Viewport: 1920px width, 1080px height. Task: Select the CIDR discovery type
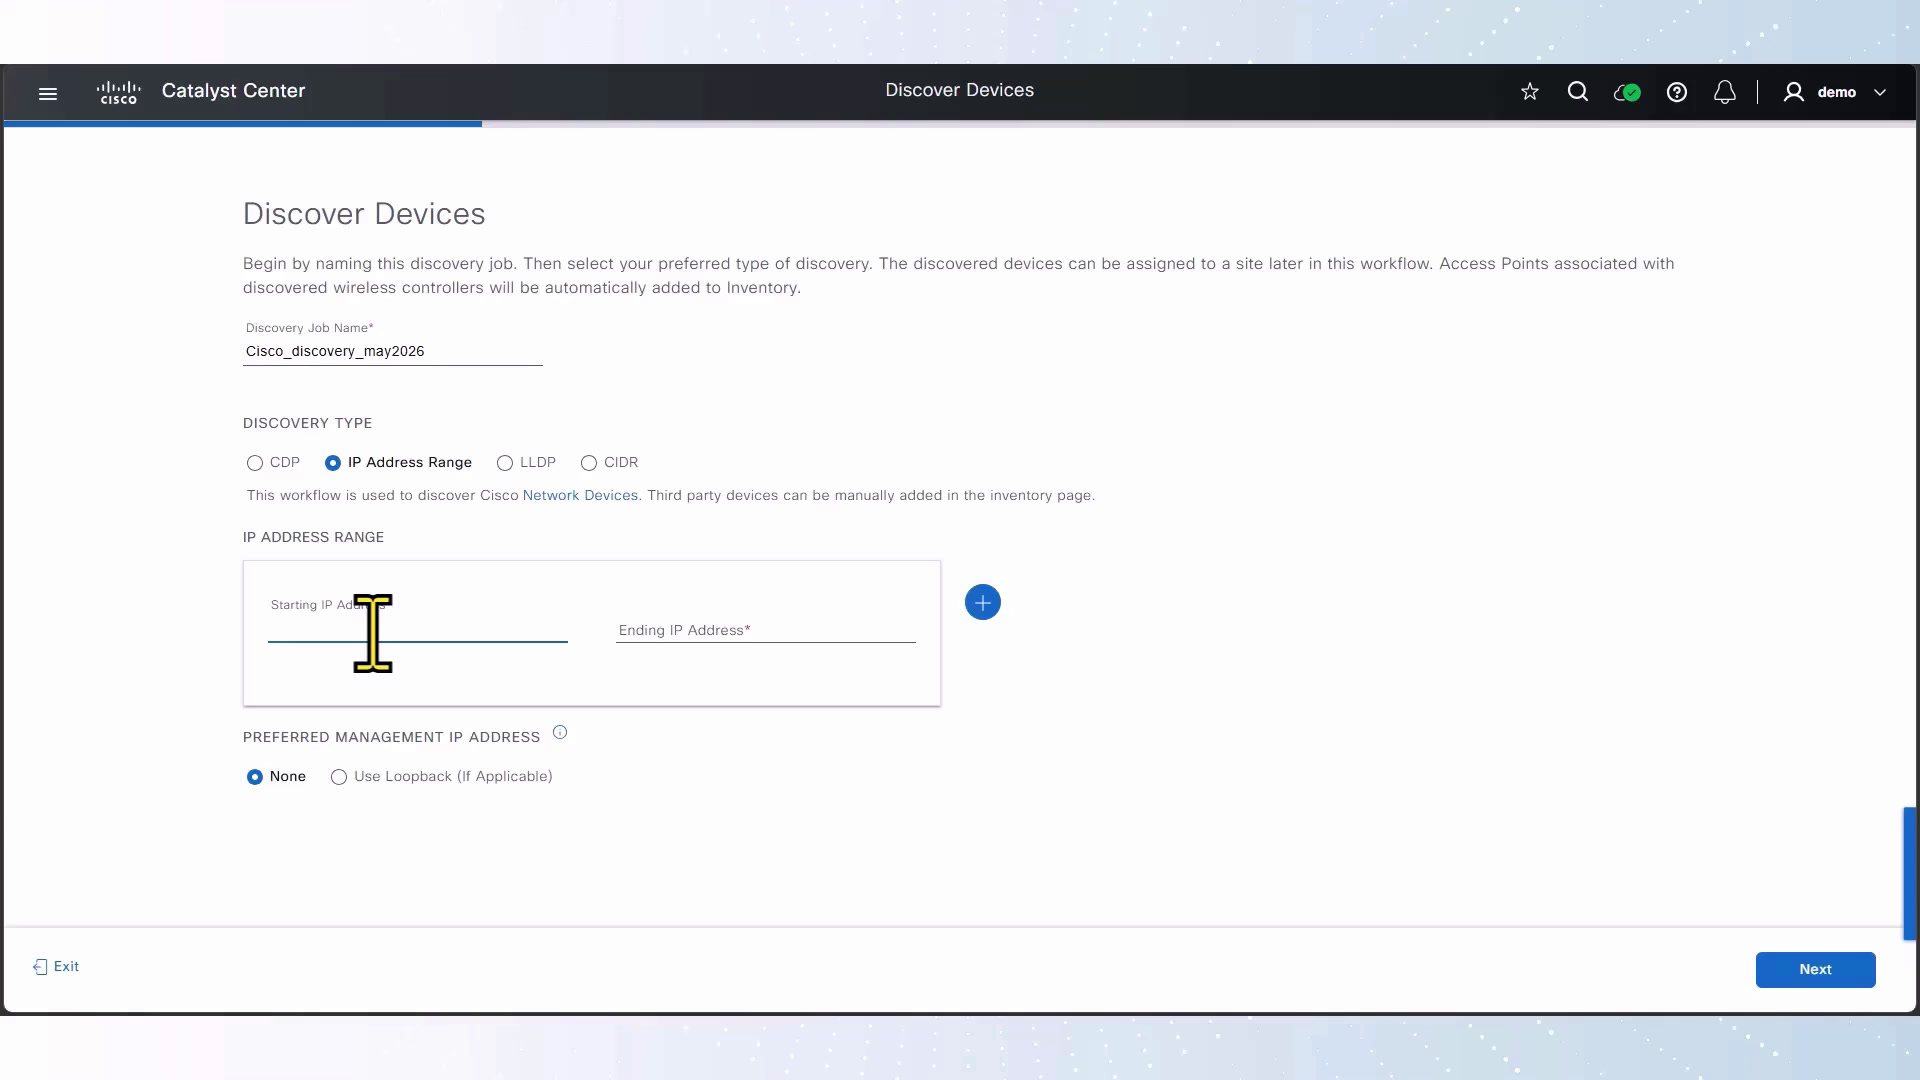point(589,463)
